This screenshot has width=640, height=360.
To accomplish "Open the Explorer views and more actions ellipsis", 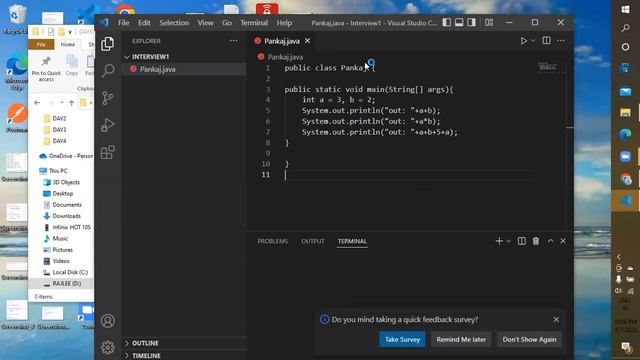I will [x=233, y=41].
